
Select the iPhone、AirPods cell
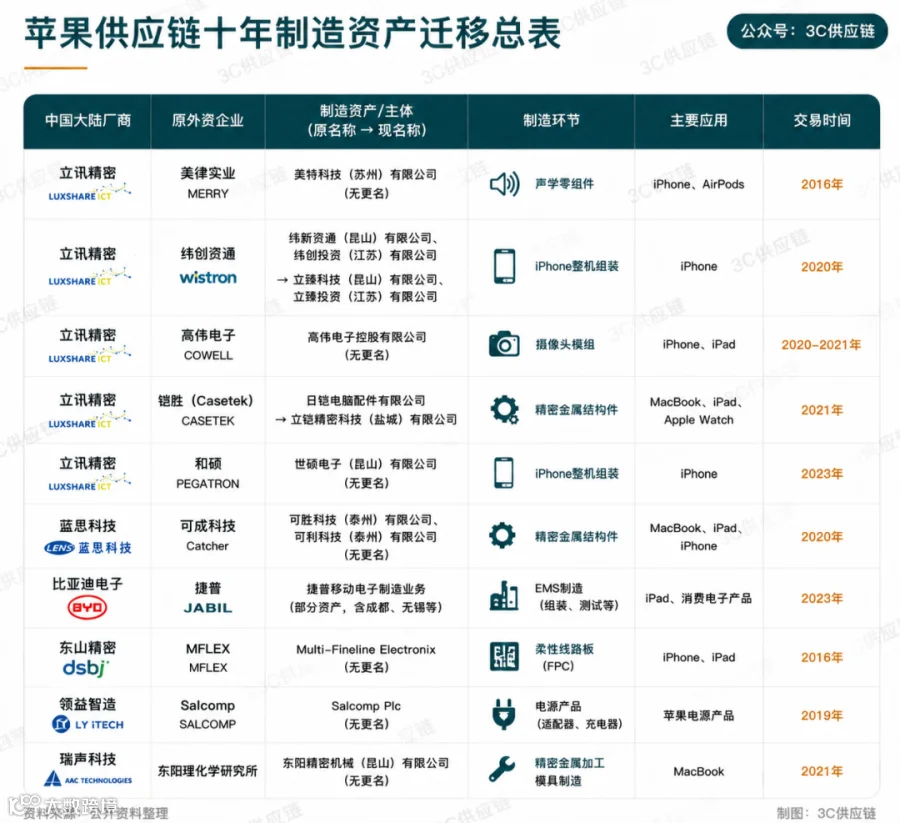pos(699,184)
